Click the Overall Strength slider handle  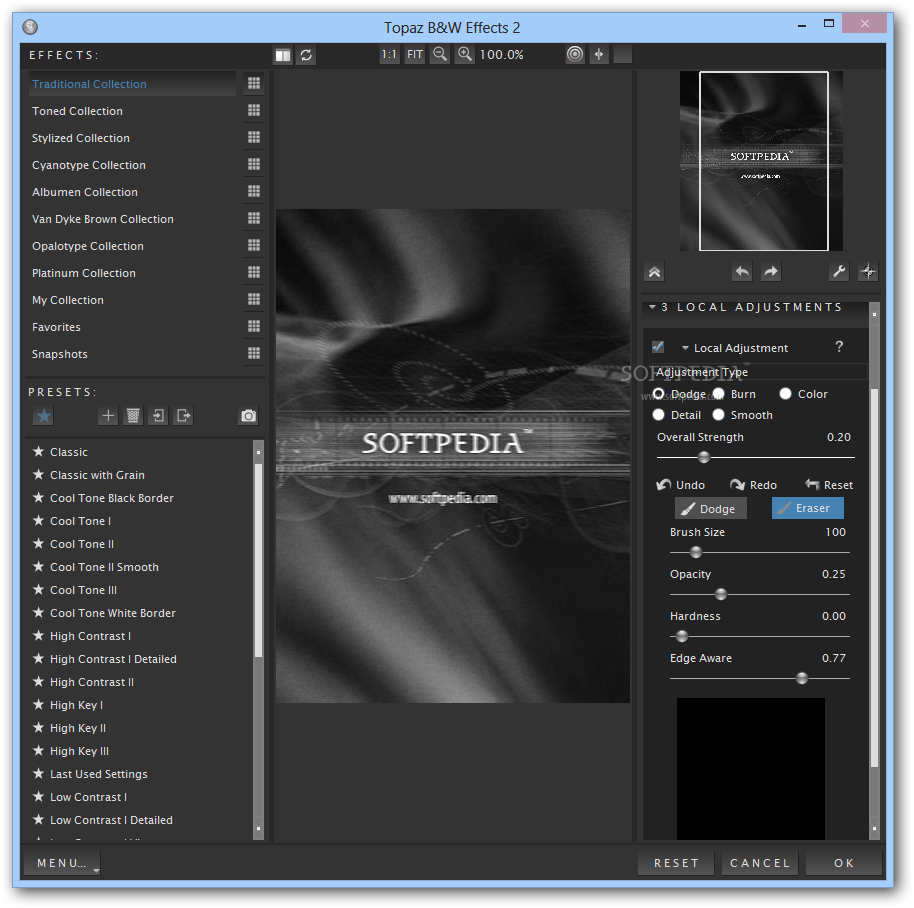(x=704, y=457)
